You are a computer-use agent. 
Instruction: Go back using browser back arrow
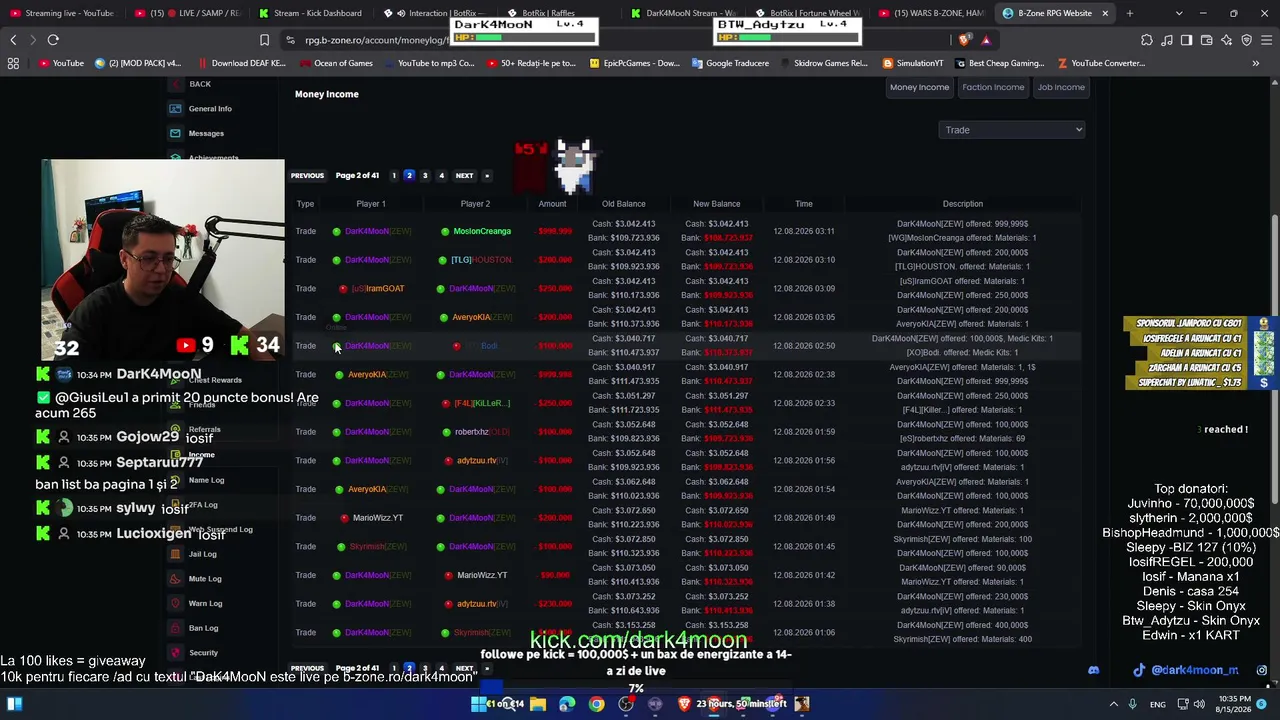13,40
